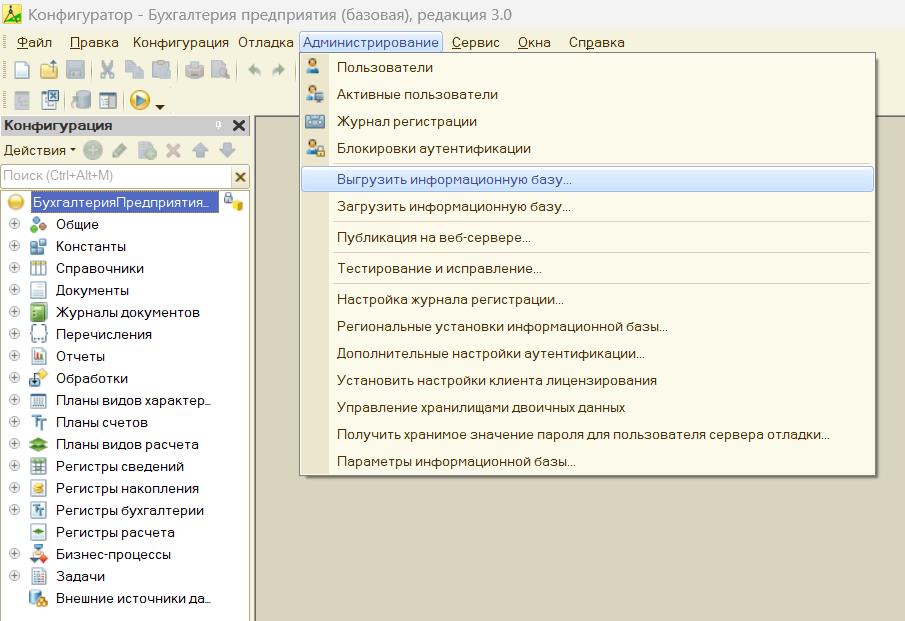
Task: Open Параметры информационной базы
Action: pos(588,462)
